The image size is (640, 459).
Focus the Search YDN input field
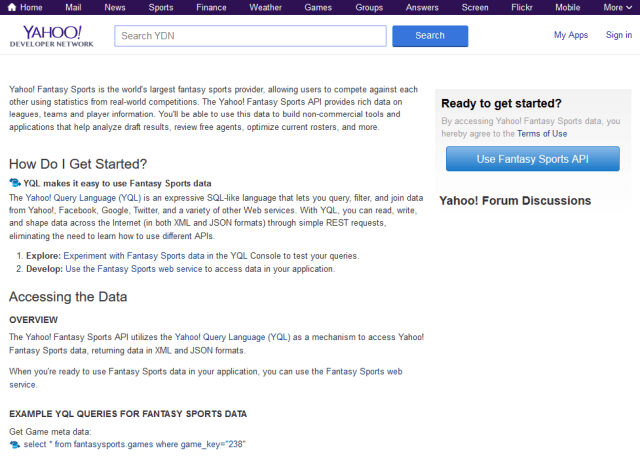[250, 36]
